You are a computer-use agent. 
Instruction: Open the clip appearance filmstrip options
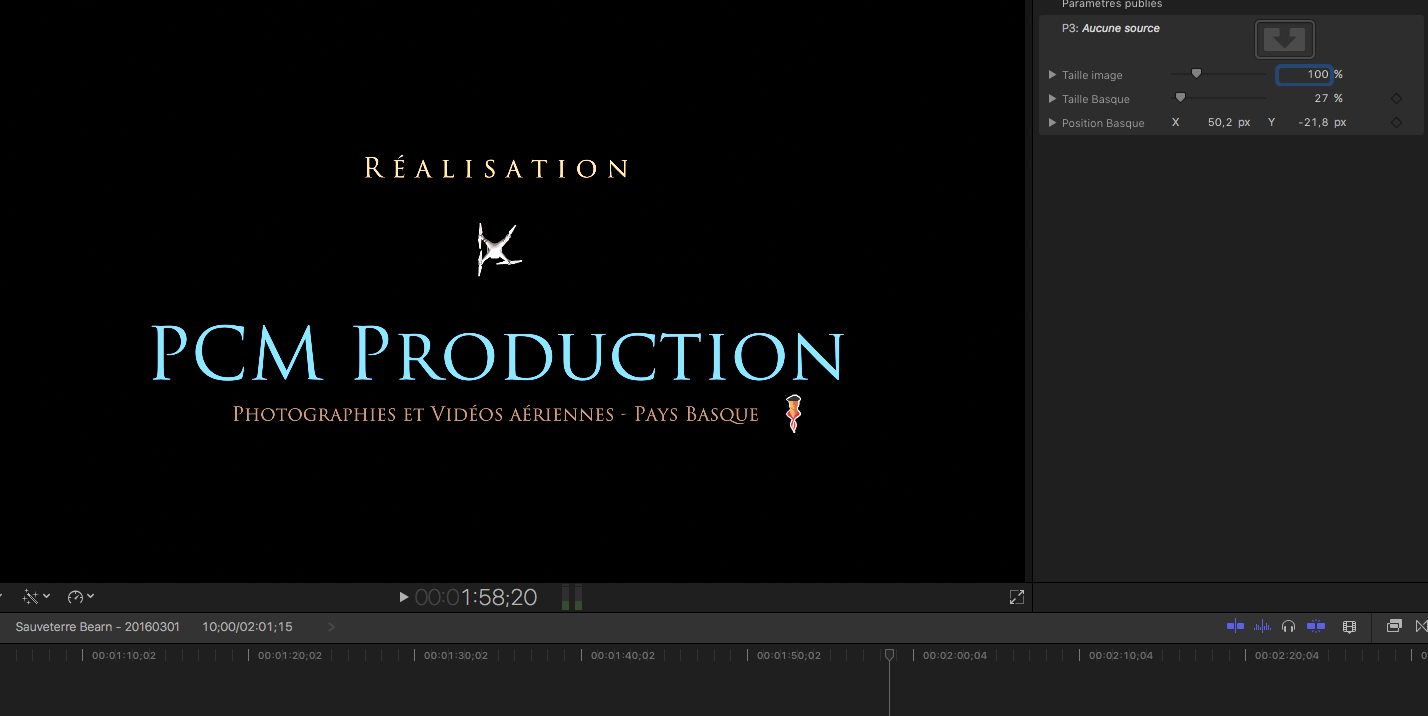coord(1349,626)
